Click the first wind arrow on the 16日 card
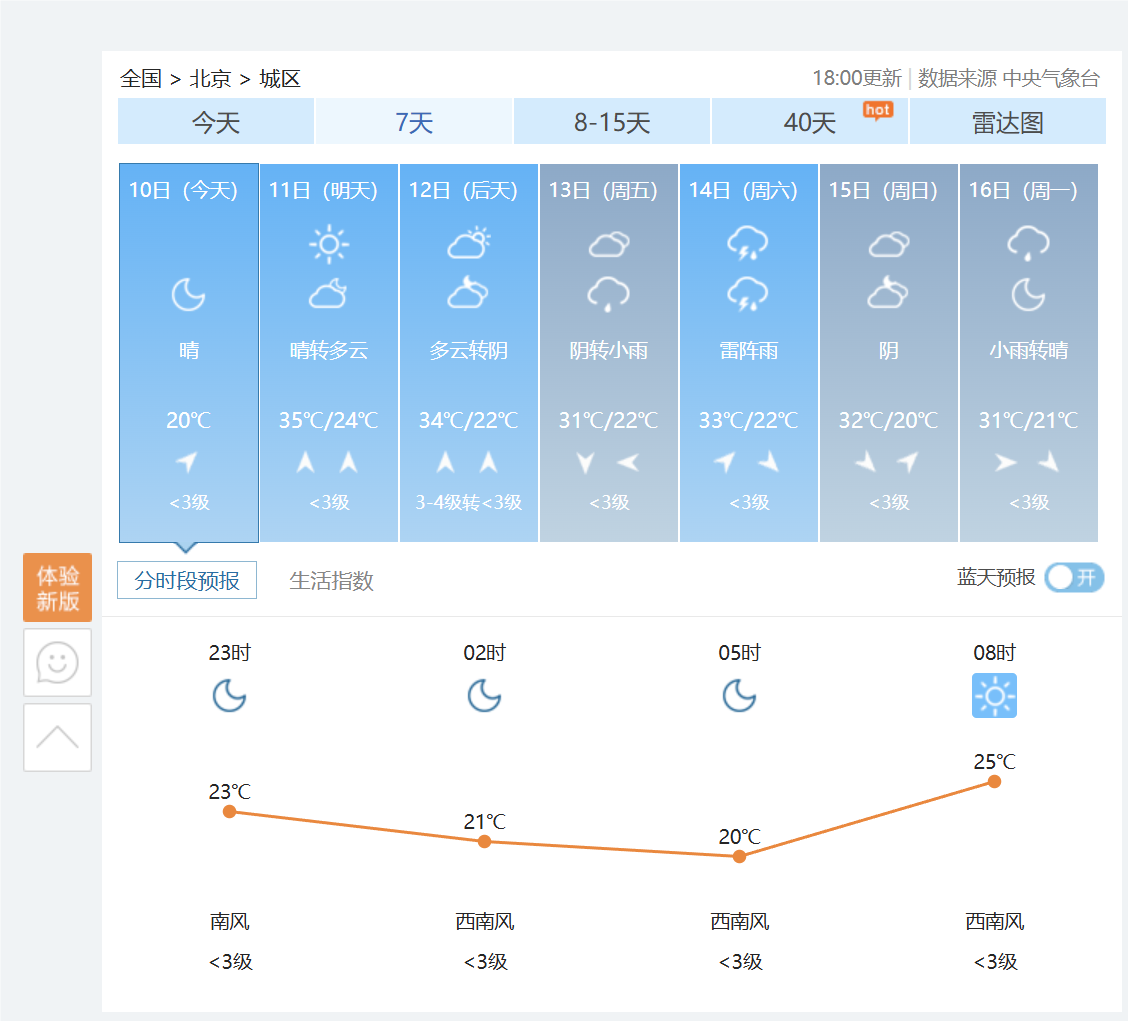Viewport: 1128px width, 1021px height. click(1006, 462)
